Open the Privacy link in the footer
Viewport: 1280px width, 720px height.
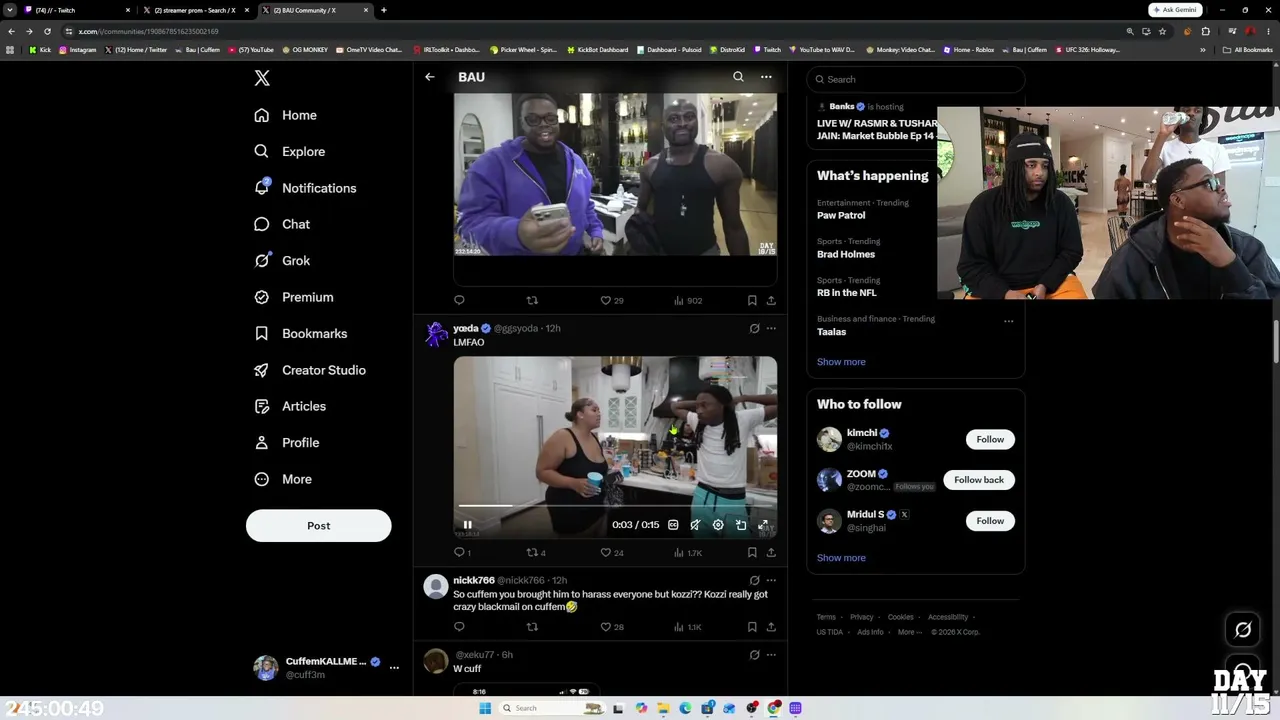coord(862,617)
